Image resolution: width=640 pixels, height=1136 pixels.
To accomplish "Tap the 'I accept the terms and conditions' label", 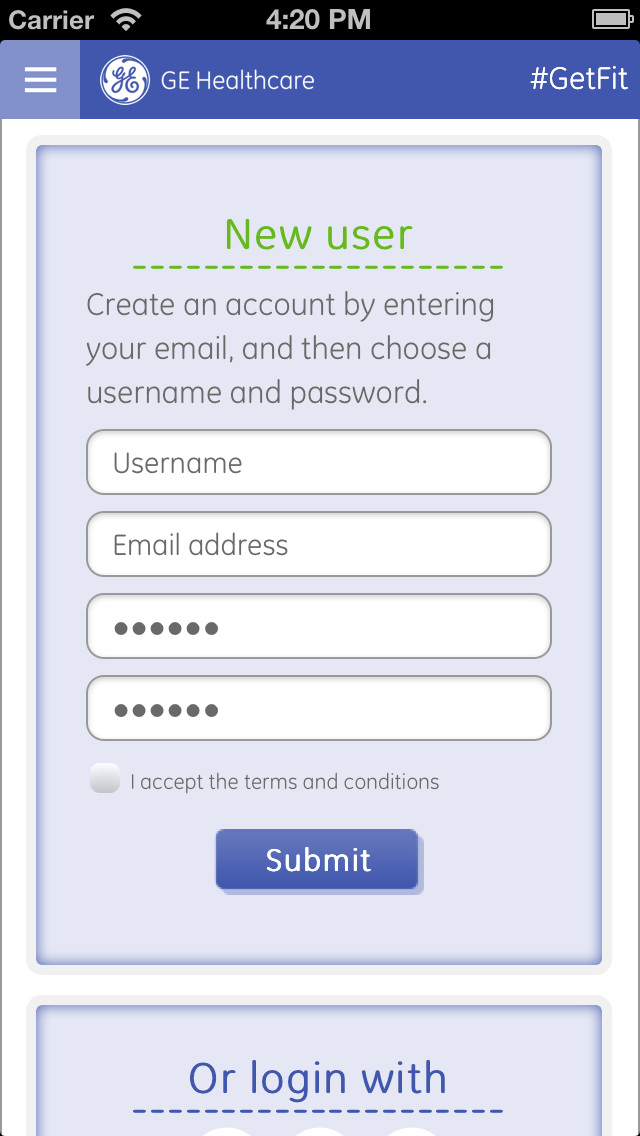I will click(x=285, y=782).
